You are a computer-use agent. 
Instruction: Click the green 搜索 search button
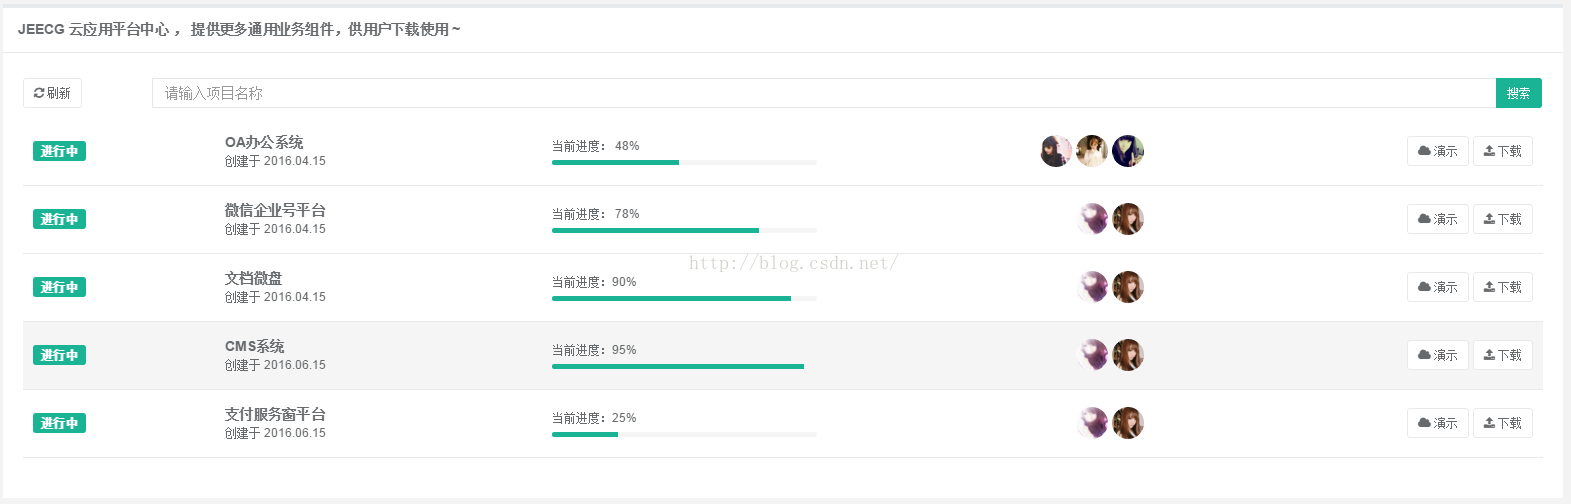(1519, 93)
